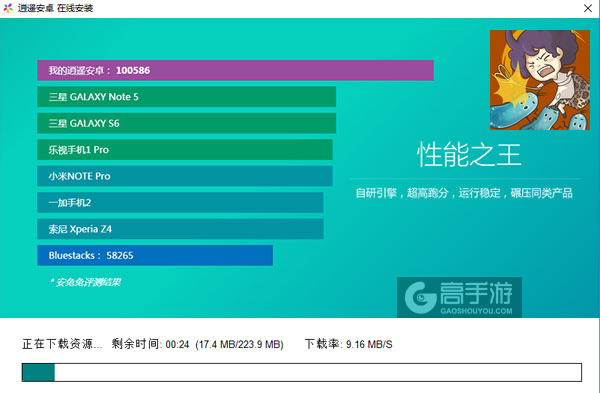
Task: Click the app logo icon in title bar
Action: 8,8
